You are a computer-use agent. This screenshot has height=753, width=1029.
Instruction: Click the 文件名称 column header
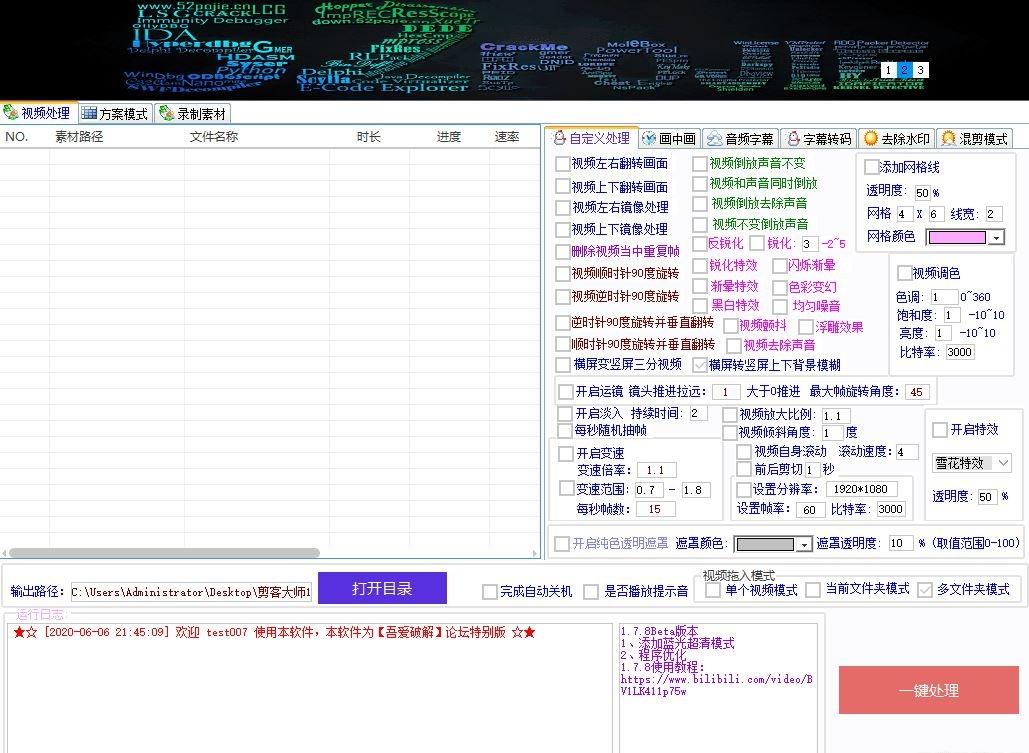(213, 137)
